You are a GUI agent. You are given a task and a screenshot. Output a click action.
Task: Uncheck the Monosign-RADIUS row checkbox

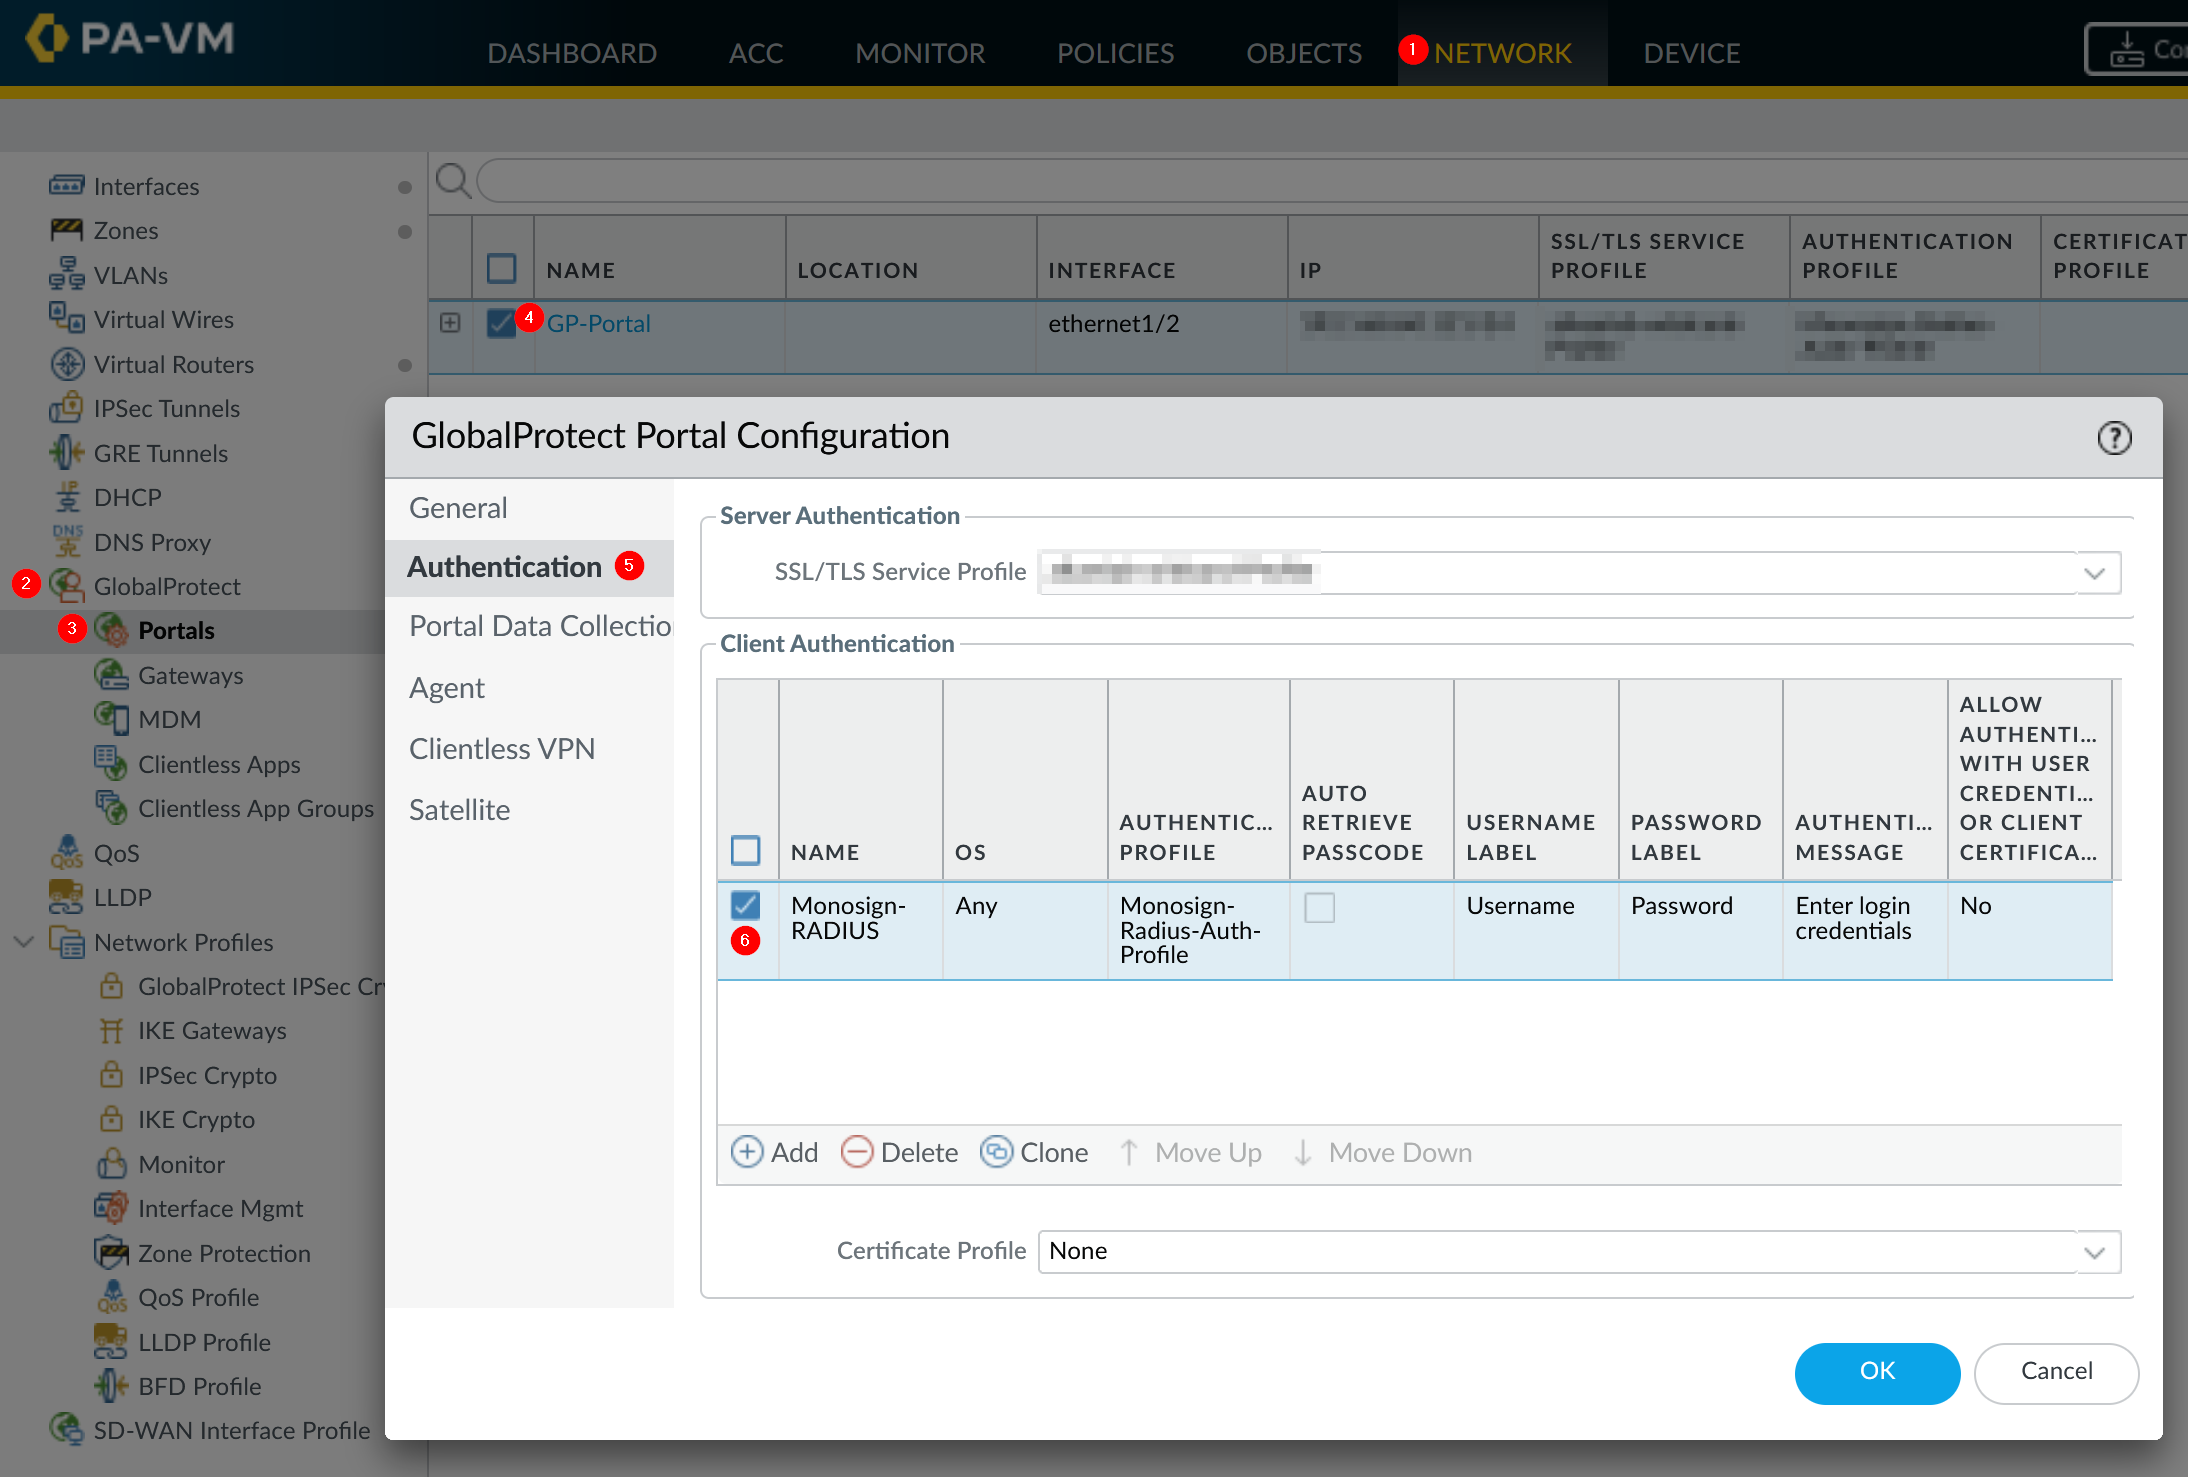745,905
